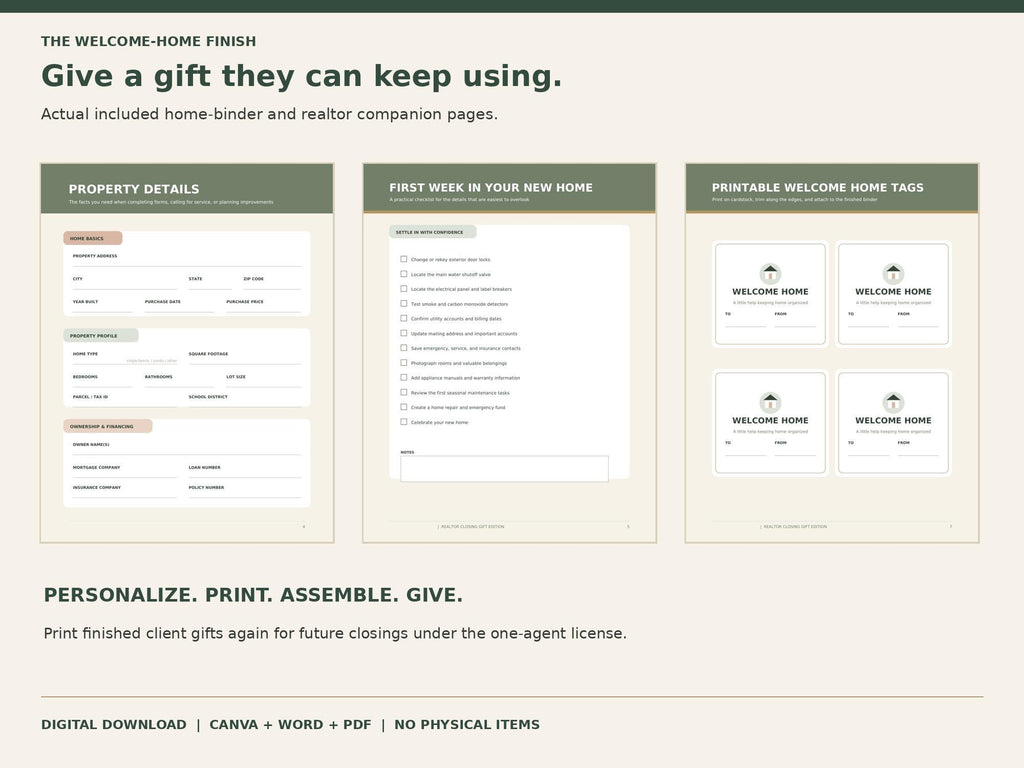Click the 'Year Built' field label
The width and height of the screenshot is (1024, 768).
point(86,302)
